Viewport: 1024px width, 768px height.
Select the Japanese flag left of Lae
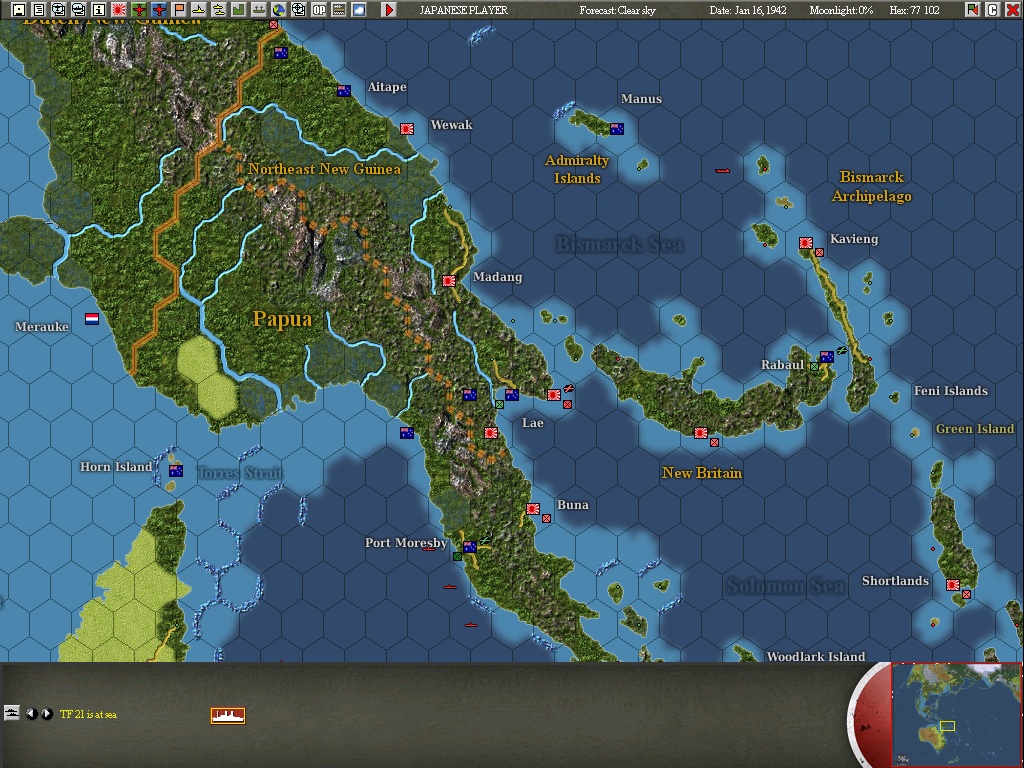554,394
